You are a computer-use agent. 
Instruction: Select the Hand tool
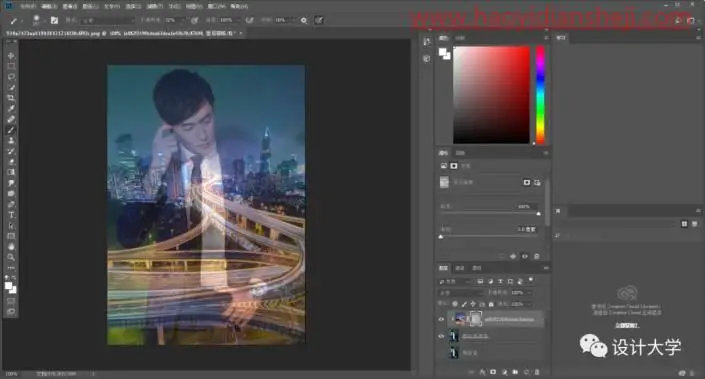11,247
